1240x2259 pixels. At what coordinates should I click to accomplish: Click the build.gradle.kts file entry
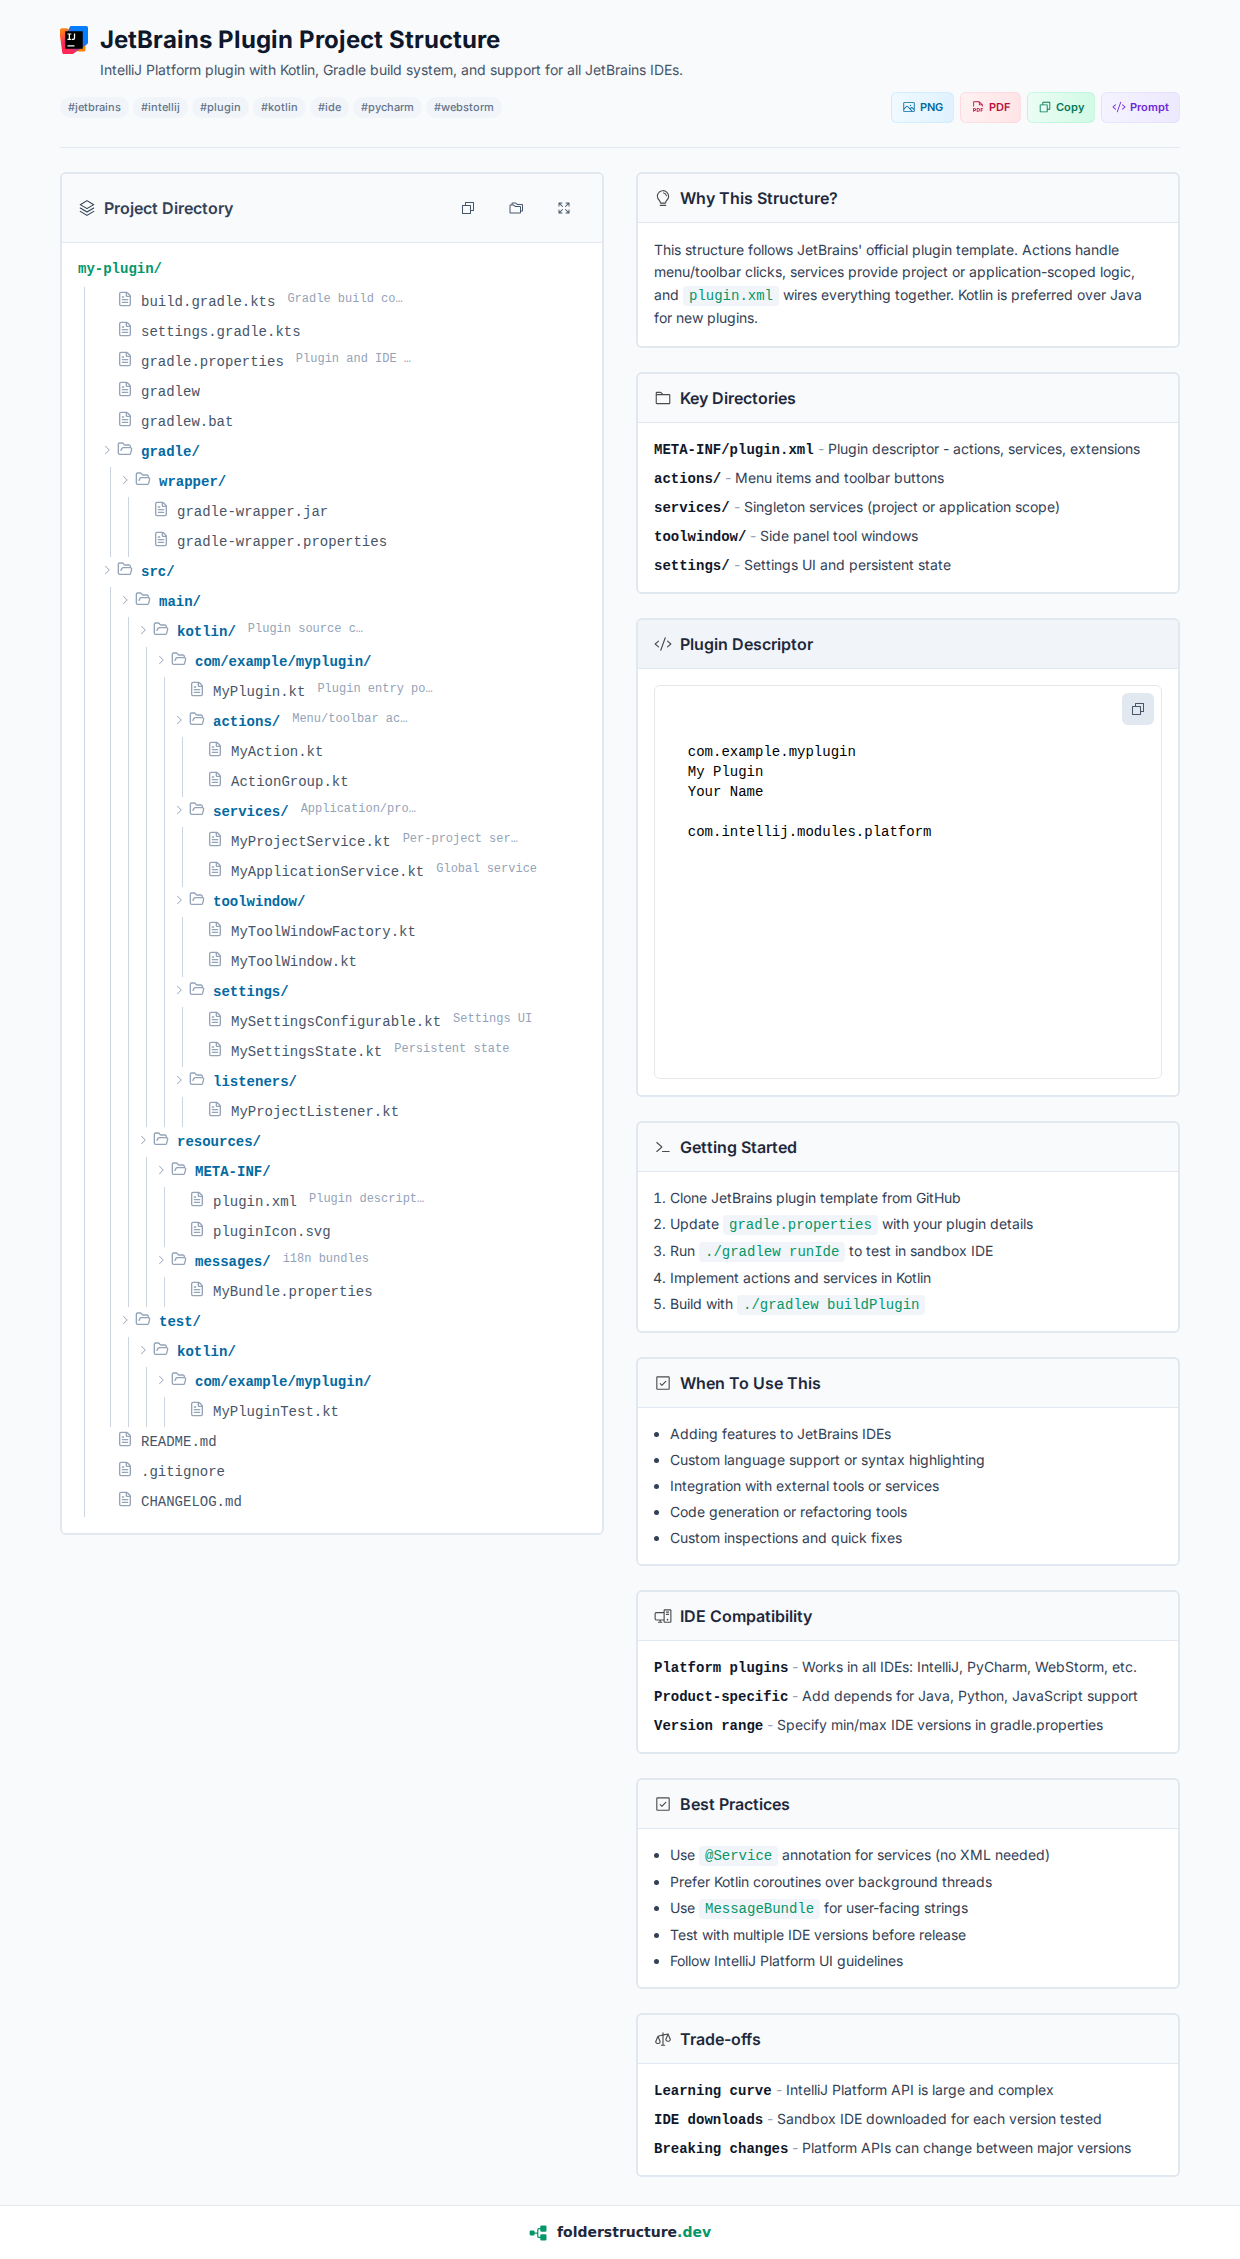tap(207, 301)
